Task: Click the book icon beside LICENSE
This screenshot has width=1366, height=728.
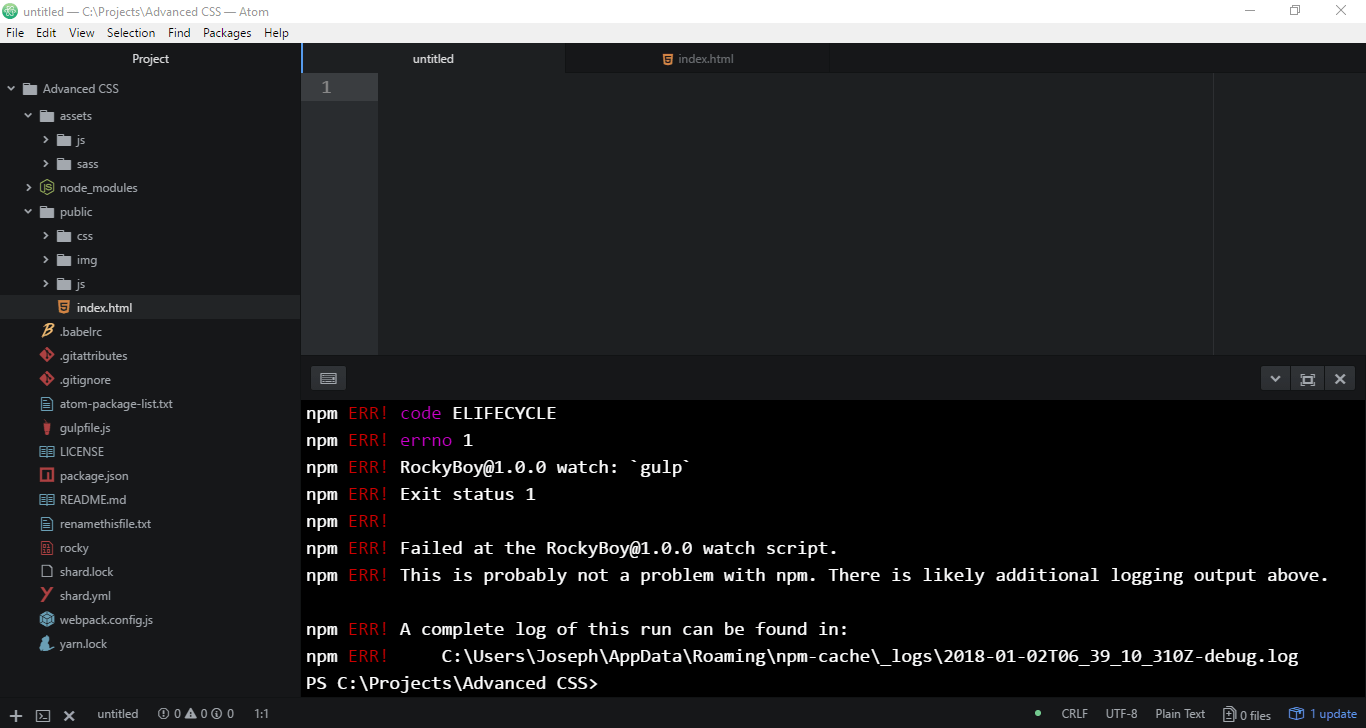Action: (46, 452)
